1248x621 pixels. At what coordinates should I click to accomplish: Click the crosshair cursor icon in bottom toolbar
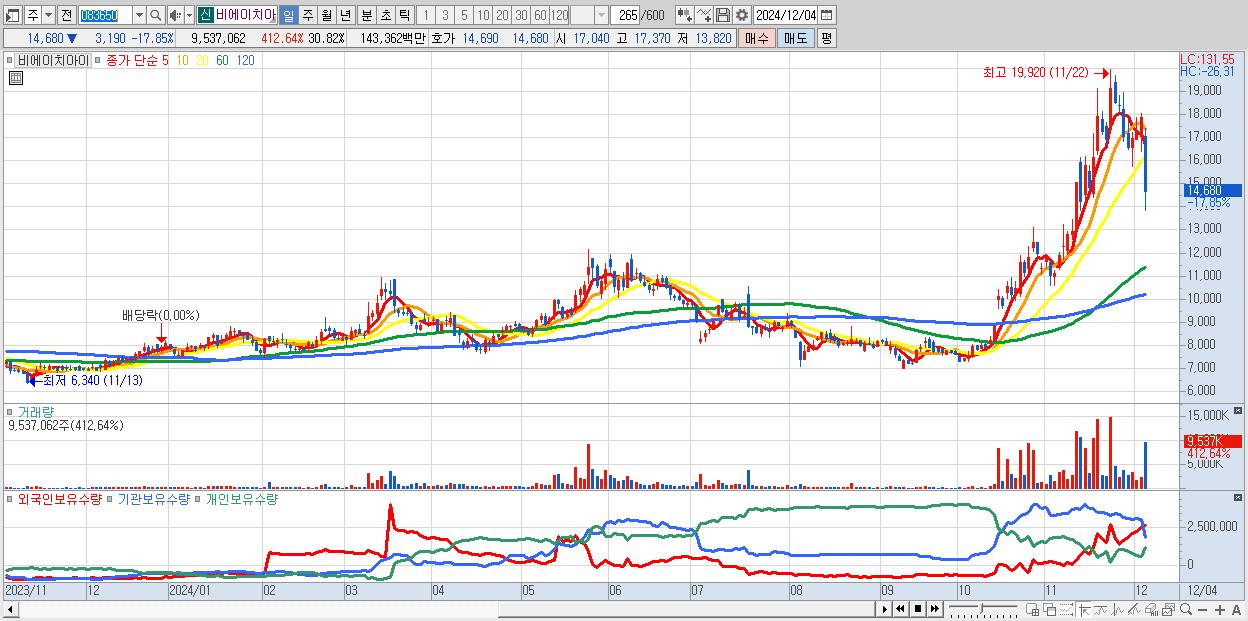pos(1085,609)
